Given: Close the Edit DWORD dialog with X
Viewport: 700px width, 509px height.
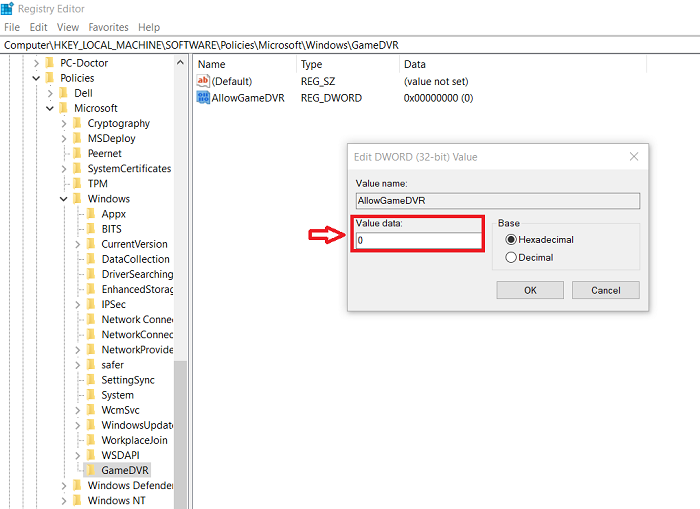Looking at the screenshot, I should coord(634,157).
